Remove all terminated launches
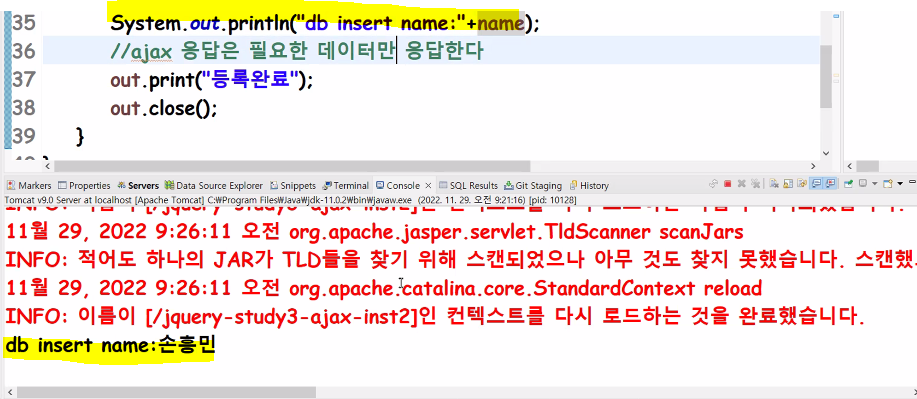 (x=755, y=184)
